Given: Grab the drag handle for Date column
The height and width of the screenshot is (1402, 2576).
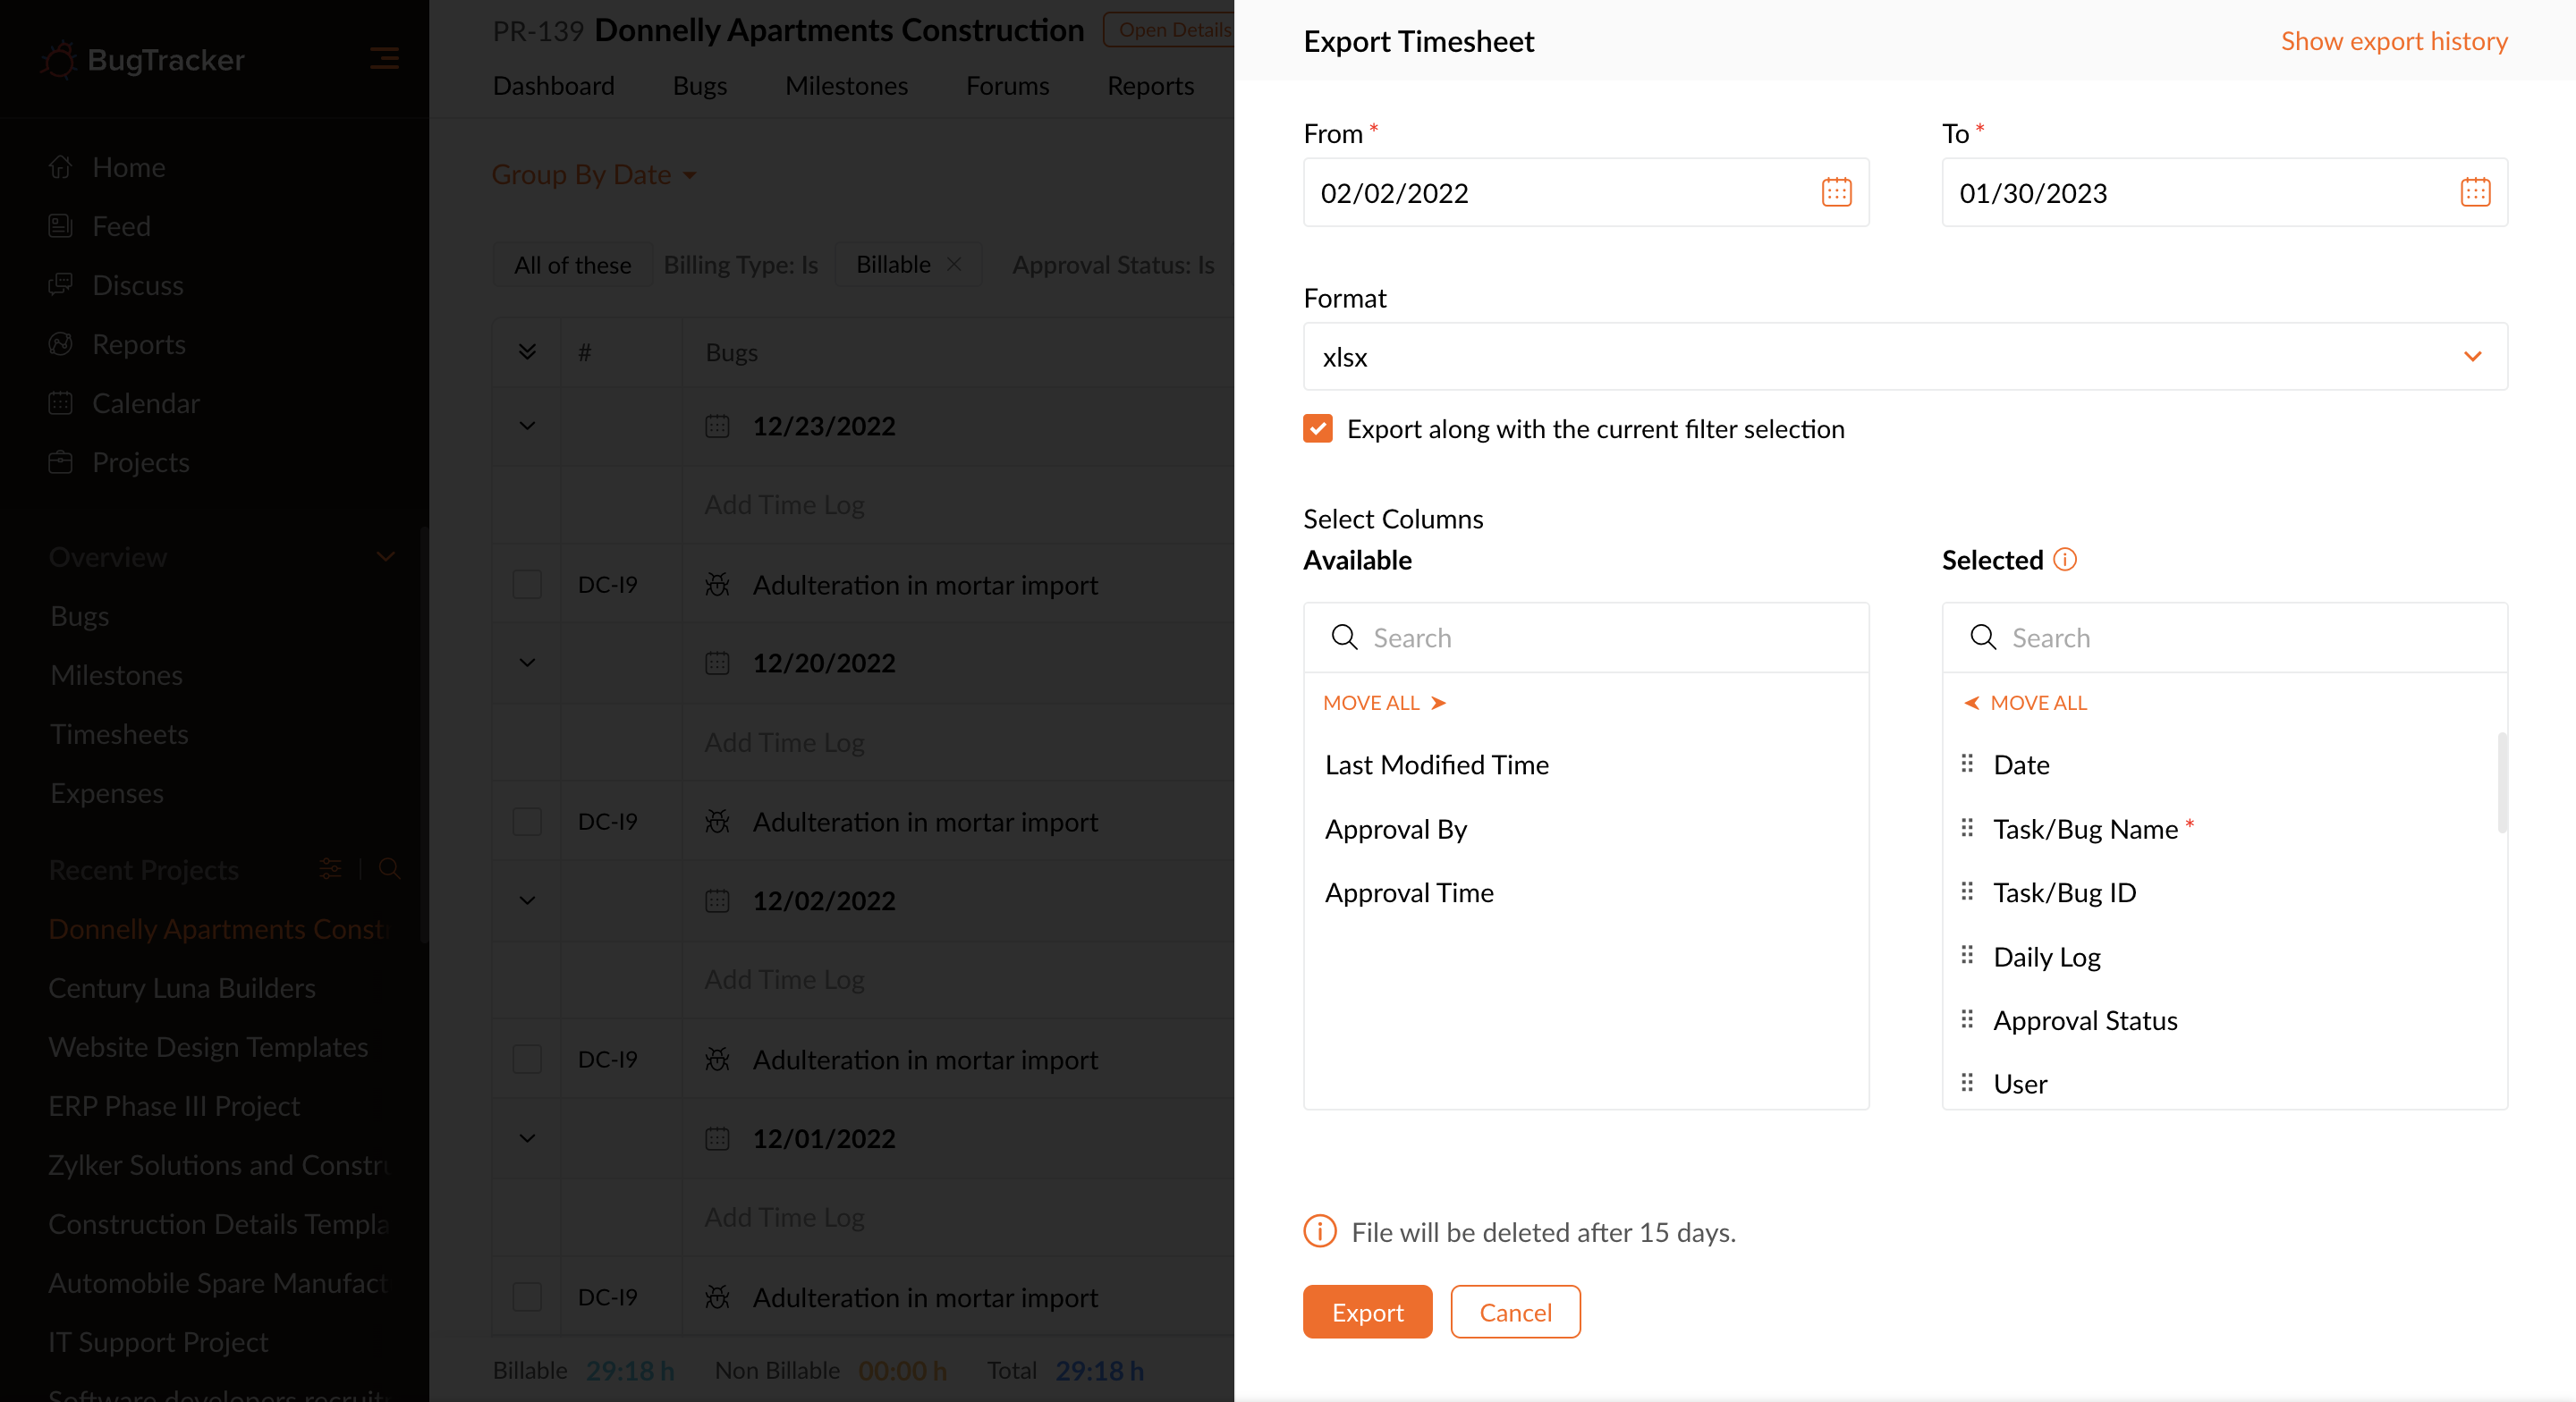Looking at the screenshot, I should tap(1967, 764).
